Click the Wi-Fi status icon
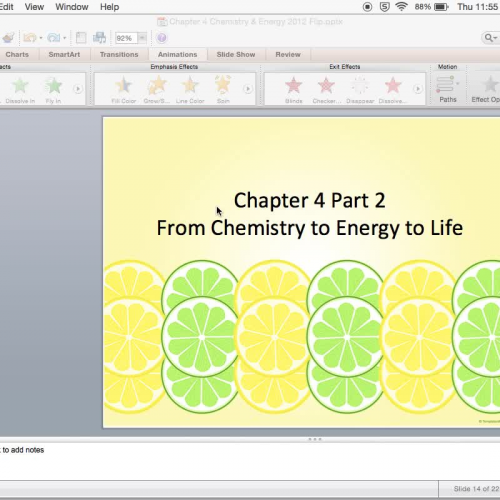This screenshot has height=500, width=500. point(401,7)
